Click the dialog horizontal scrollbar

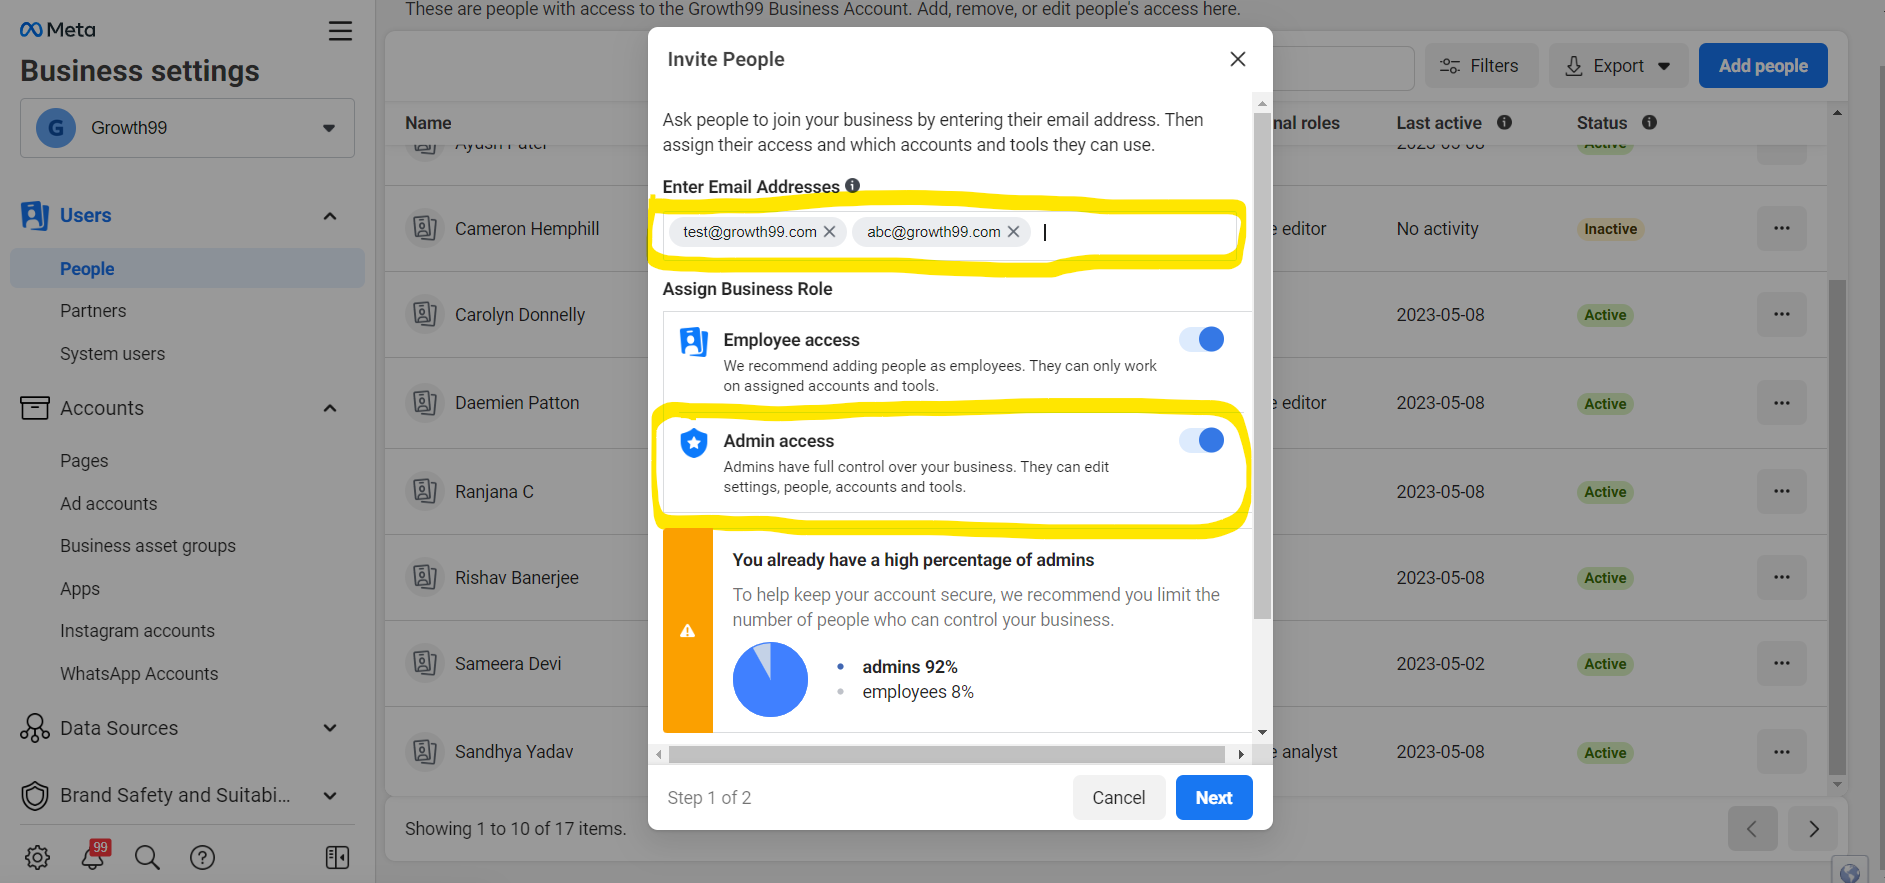click(947, 754)
